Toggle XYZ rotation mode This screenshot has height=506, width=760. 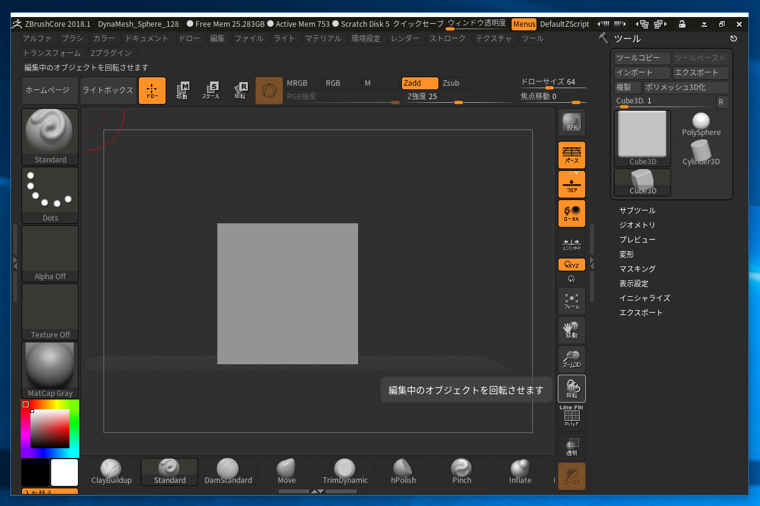point(572,265)
